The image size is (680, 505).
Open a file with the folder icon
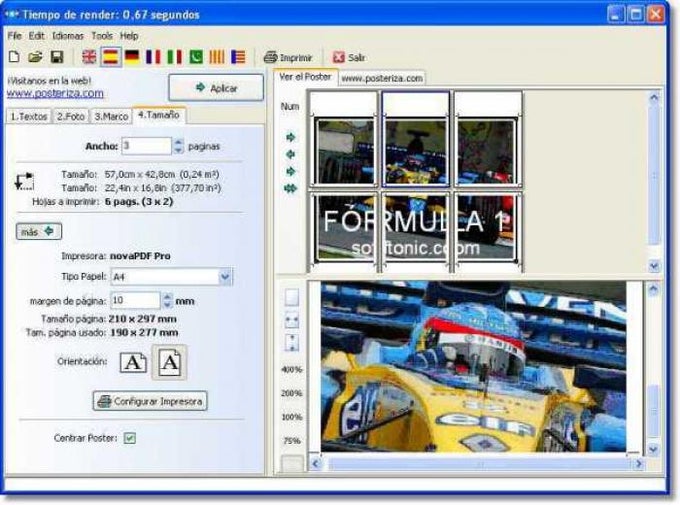pos(35,57)
